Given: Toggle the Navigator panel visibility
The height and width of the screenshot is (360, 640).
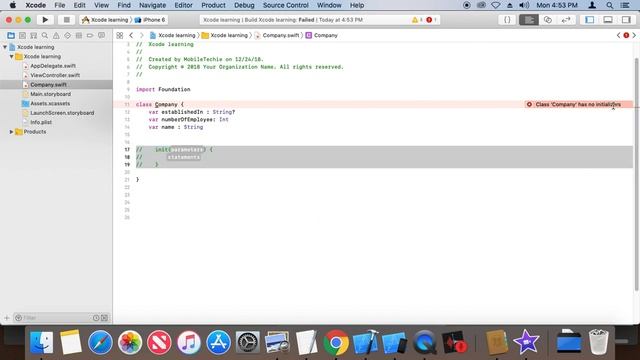Looking at the screenshot, I should point(589,20).
